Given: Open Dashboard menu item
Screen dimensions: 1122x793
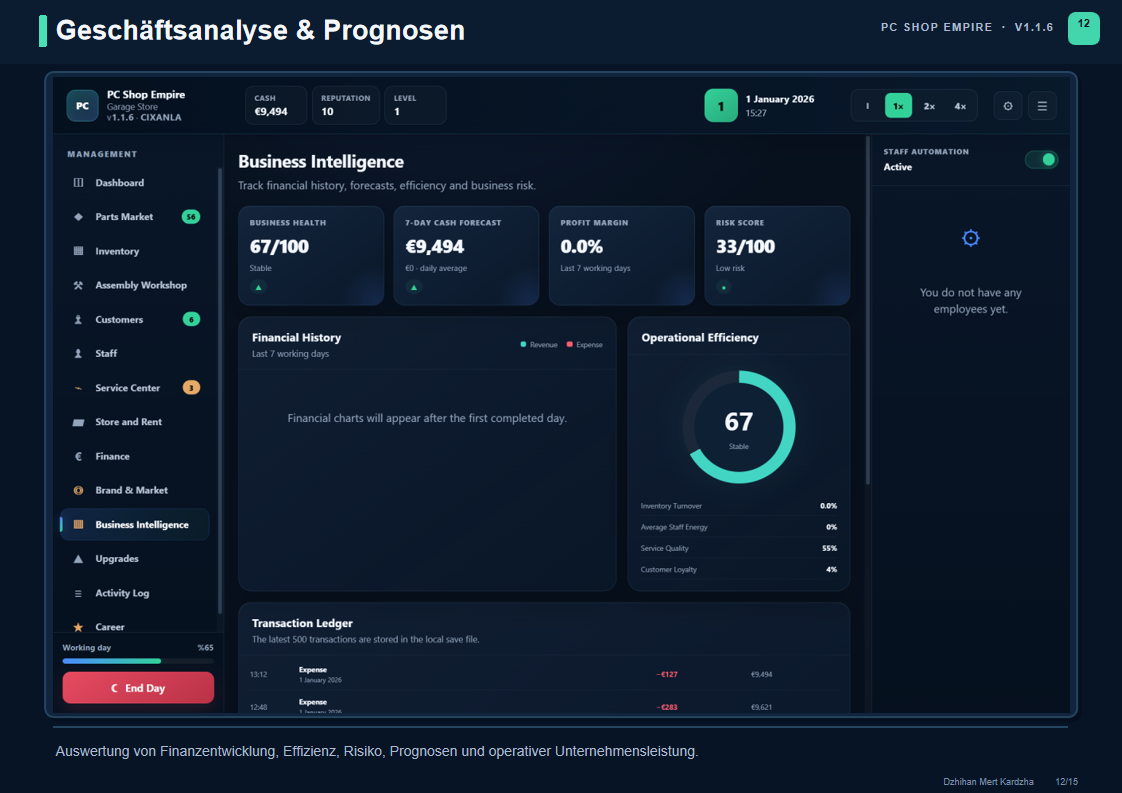Looking at the screenshot, I should (x=135, y=183).
